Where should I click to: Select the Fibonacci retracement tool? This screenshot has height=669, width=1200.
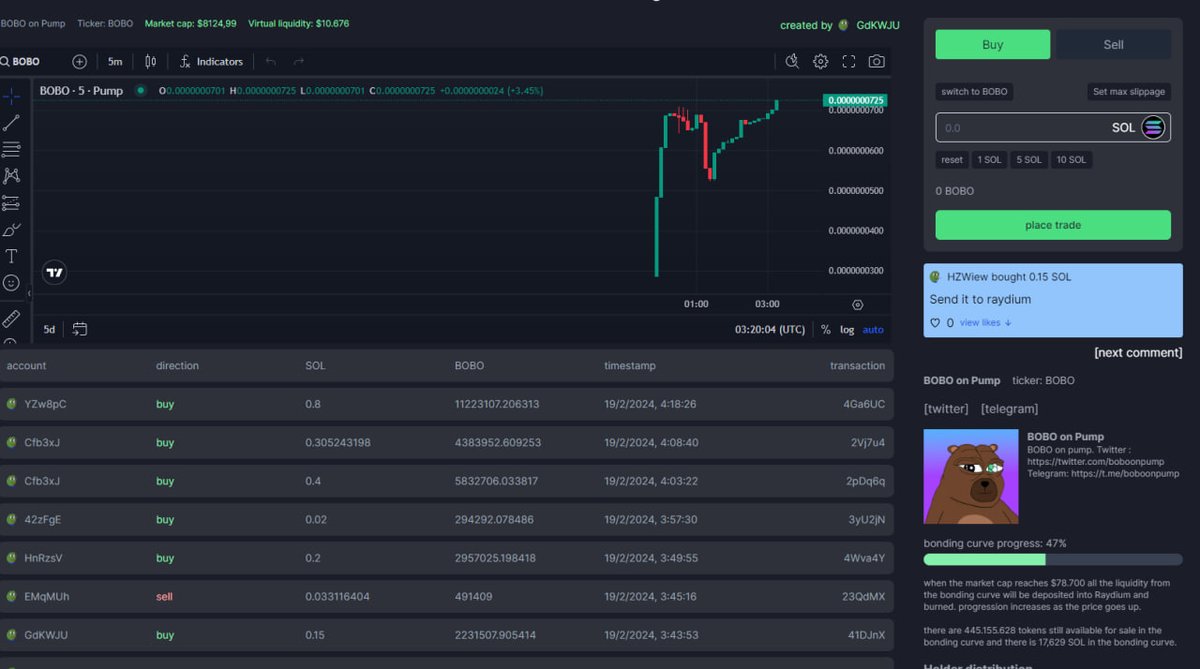click(x=11, y=149)
